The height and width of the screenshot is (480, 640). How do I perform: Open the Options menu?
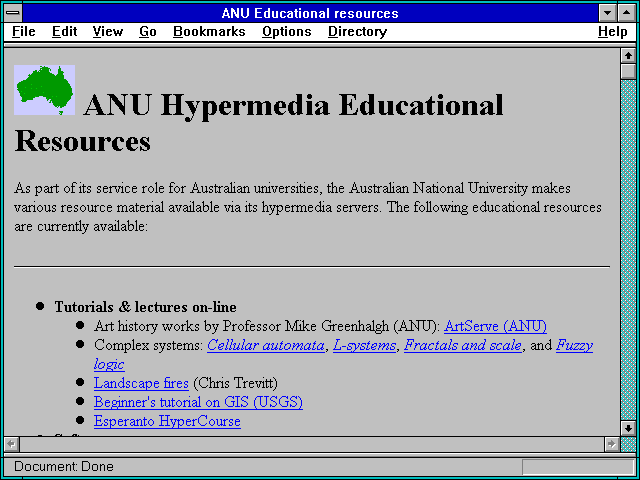(287, 32)
